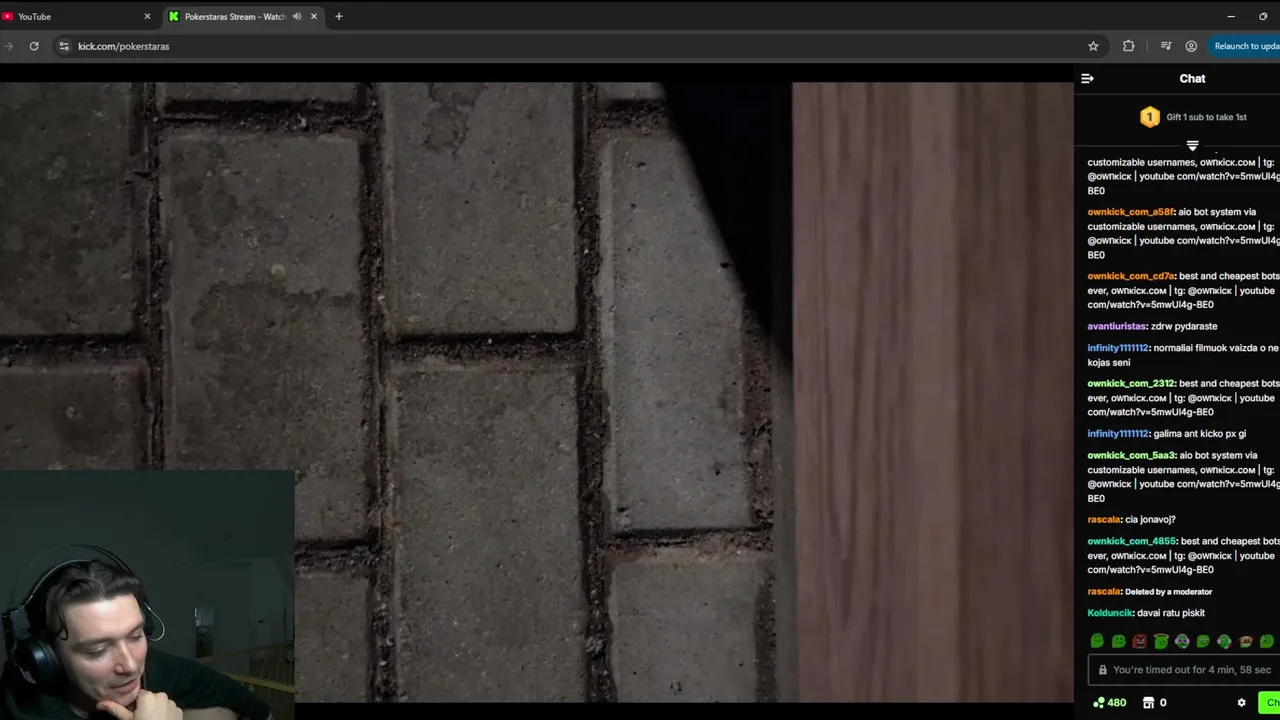Insert the brown monkey-like emote
This screenshot has height=720, width=1280.
click(1246, 642)
